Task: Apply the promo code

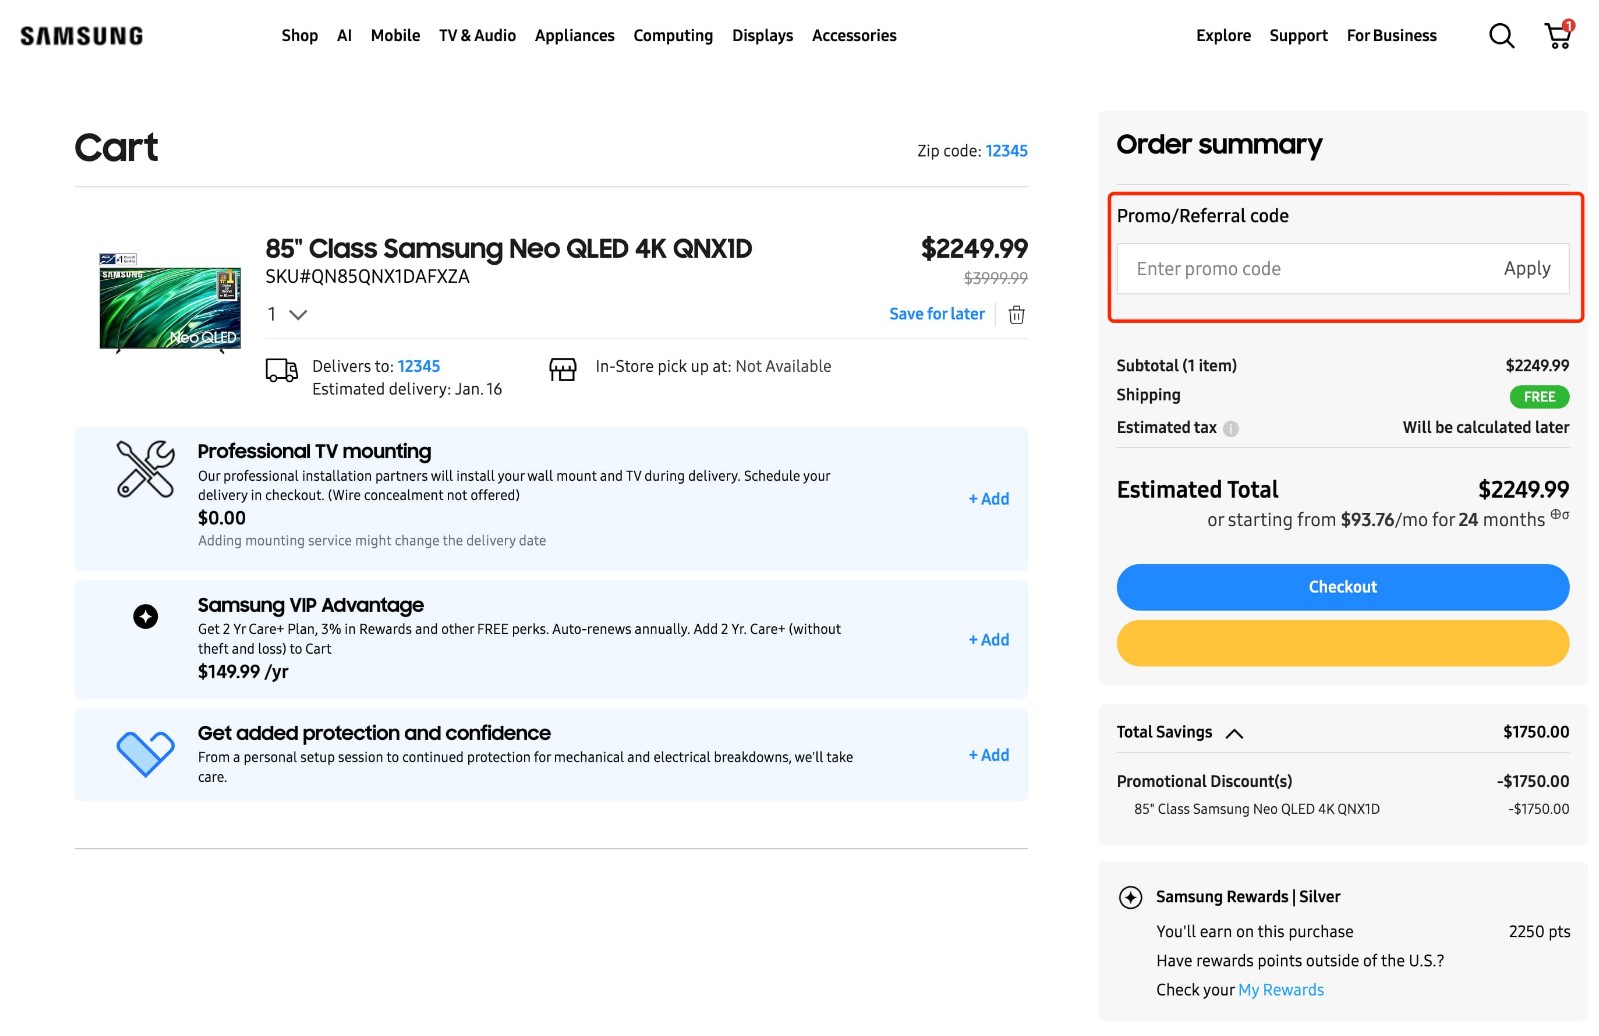Action: tap(1526, 269)
